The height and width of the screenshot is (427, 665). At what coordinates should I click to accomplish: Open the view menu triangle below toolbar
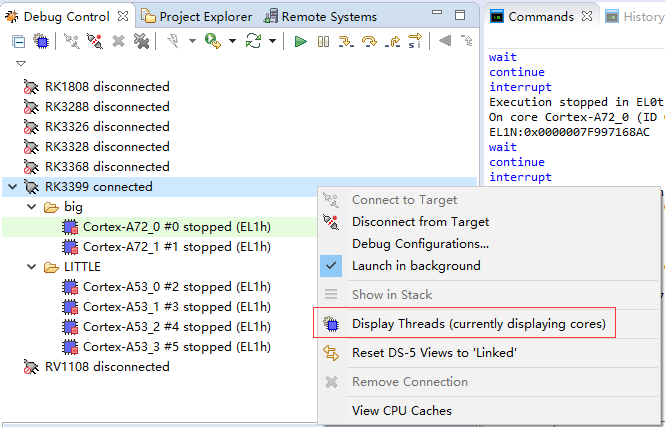(21, 64)
